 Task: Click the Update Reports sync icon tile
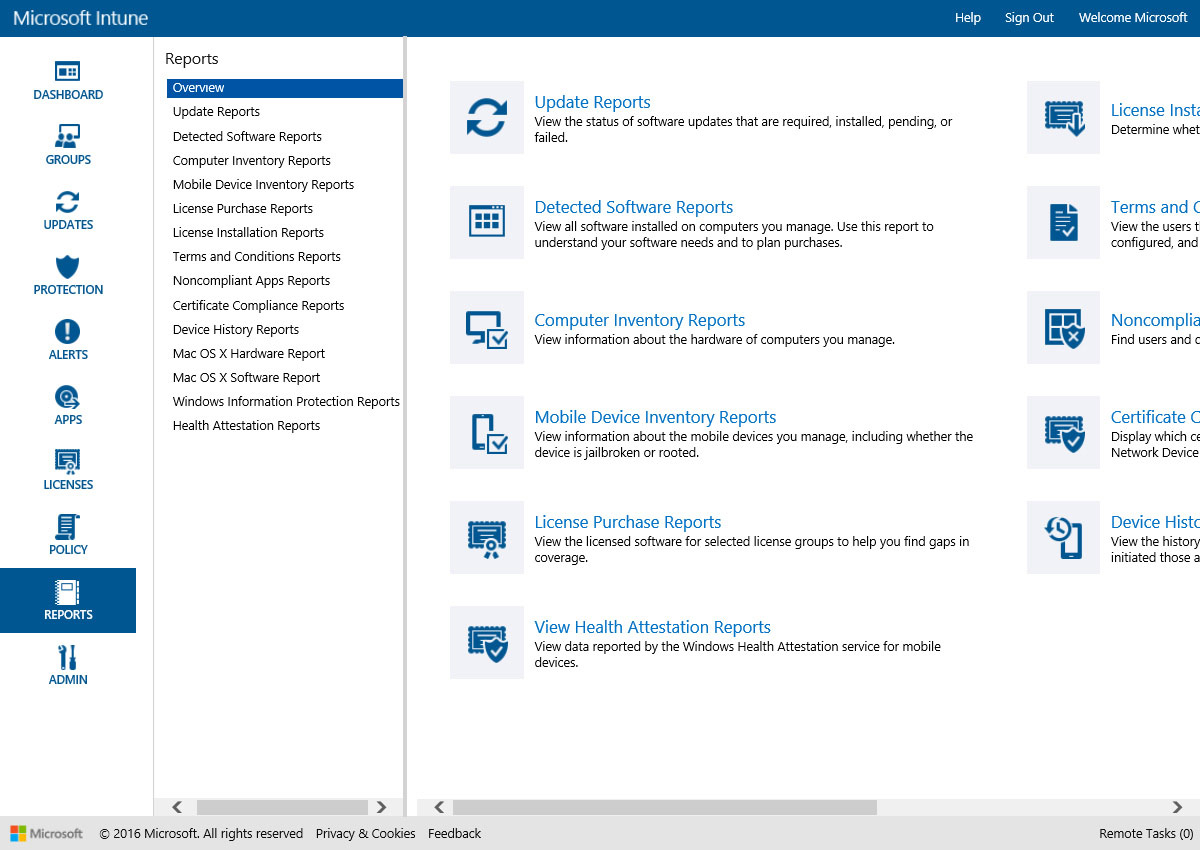click(487, 117)
